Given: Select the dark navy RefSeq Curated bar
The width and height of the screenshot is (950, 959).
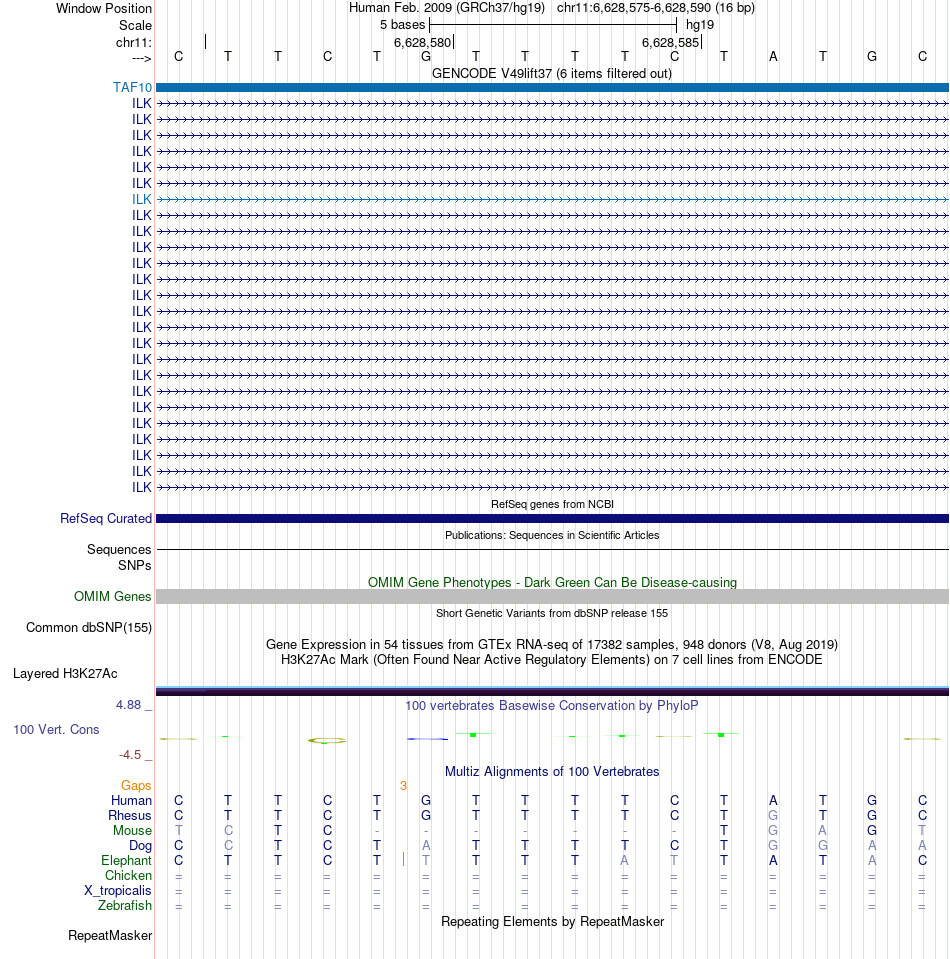Looking at the screenshot, I should click(x=552, y=519).
